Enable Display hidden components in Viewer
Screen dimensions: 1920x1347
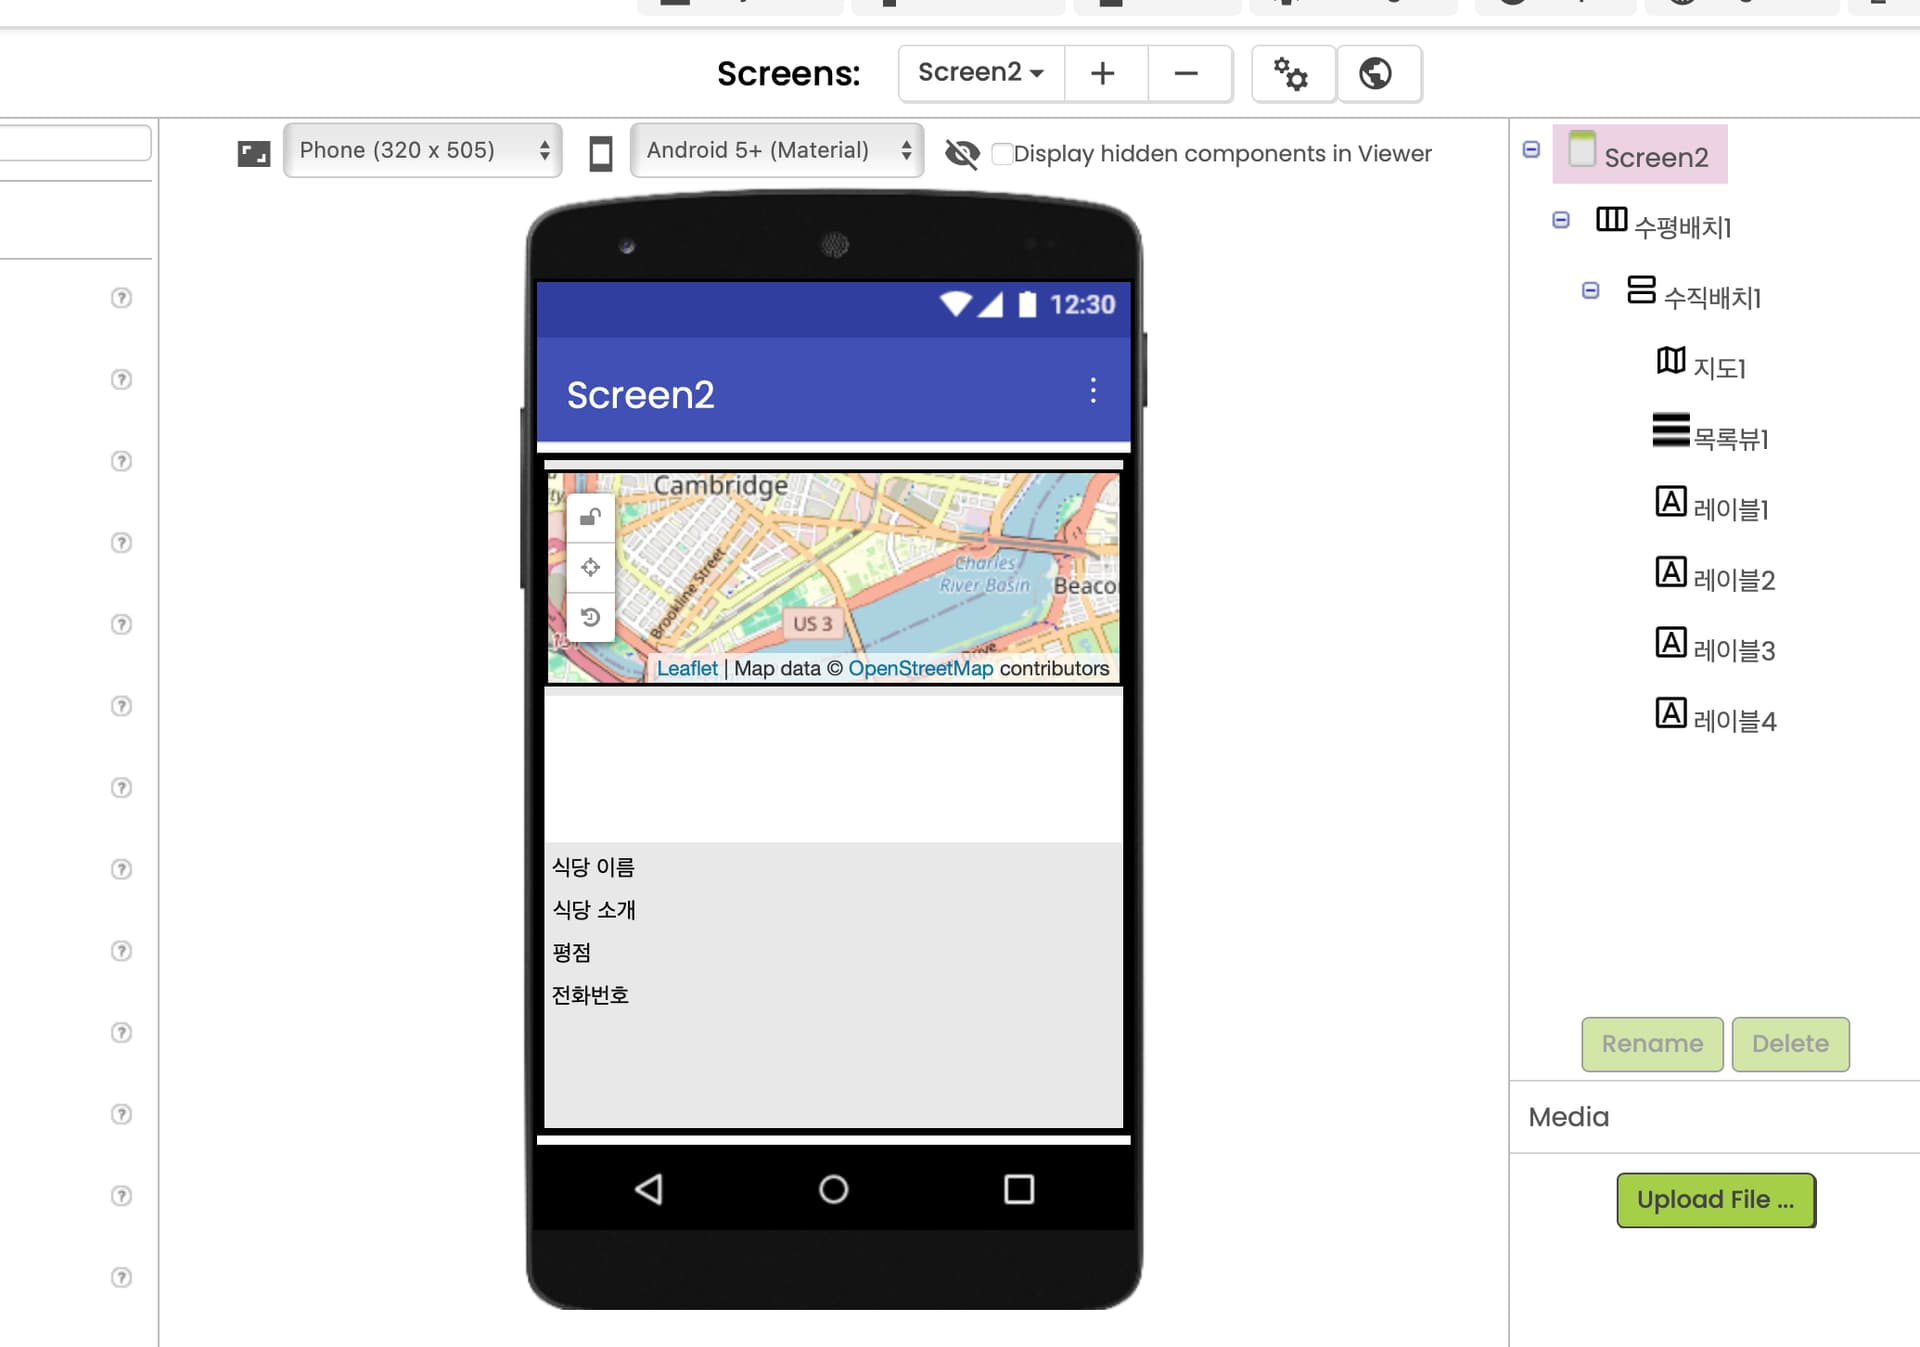pos(1002,154)
